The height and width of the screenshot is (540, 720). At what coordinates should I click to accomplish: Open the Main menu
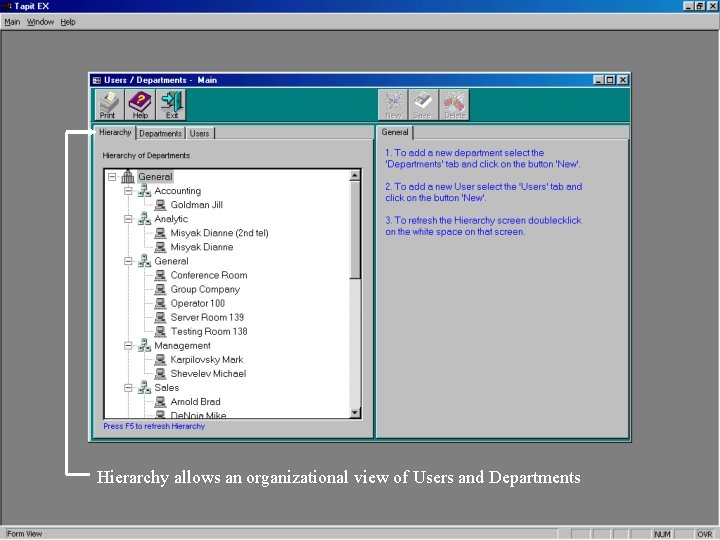click(x=12, y=22)
